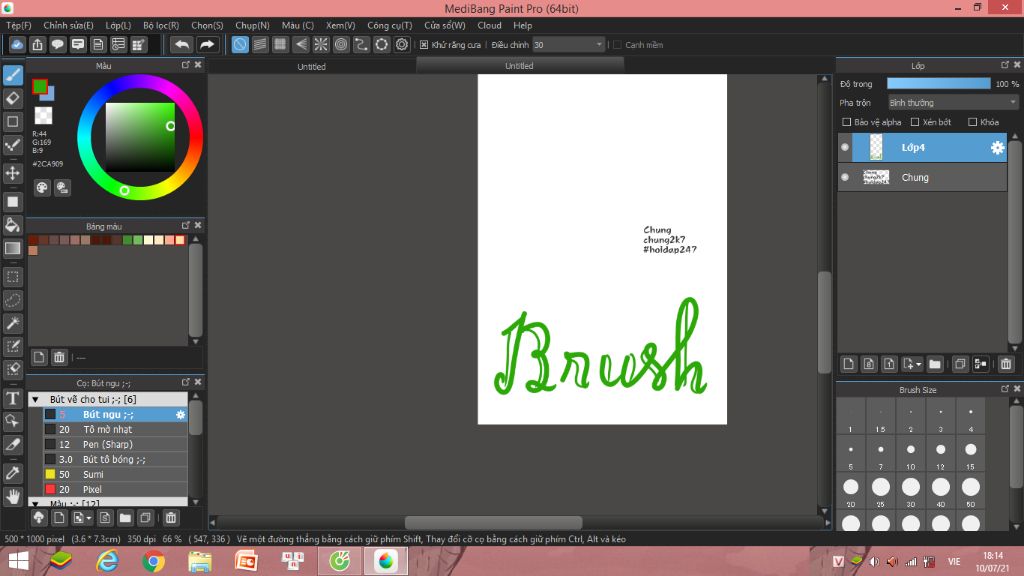This screenshot has height=576, width=1024.
Task: Undock the Brush Size panel
Action: click(1004, 389)
